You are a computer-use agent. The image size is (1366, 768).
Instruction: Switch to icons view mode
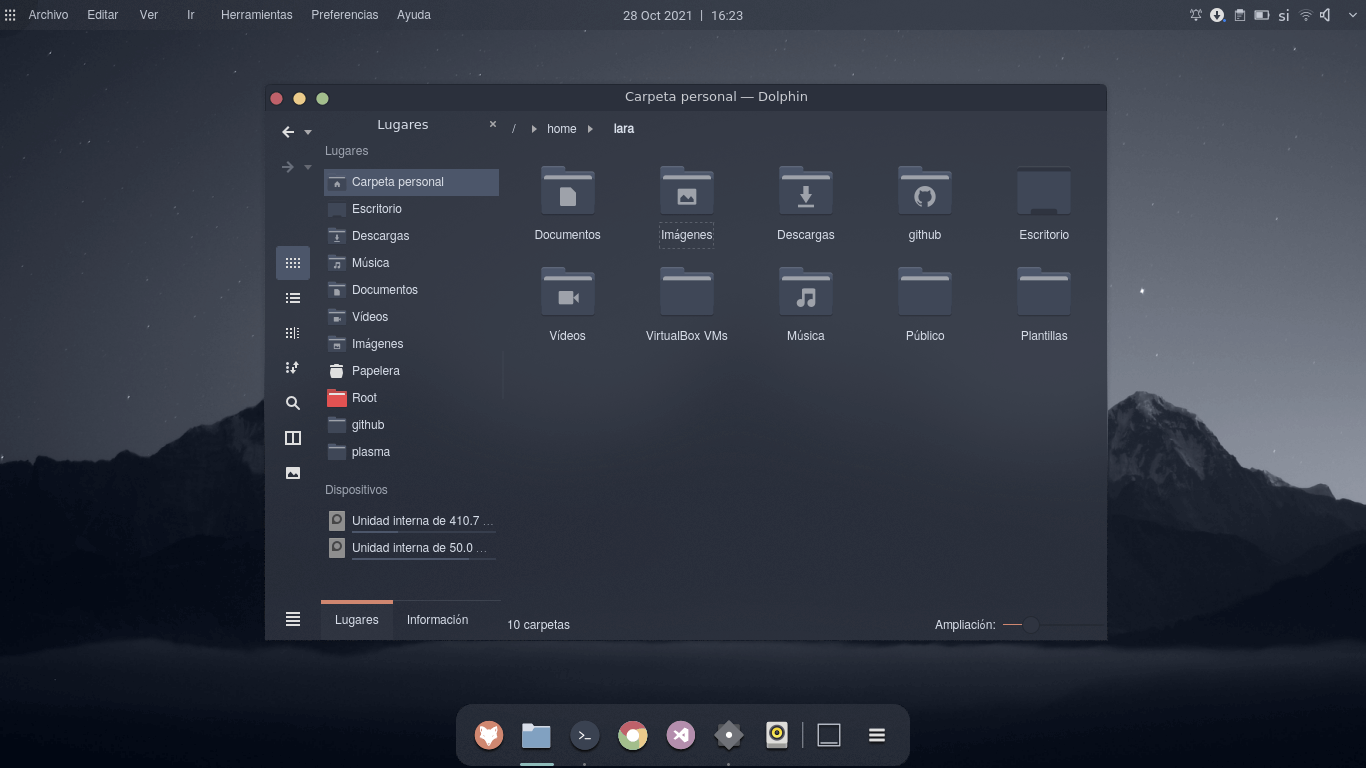point(293,263)
